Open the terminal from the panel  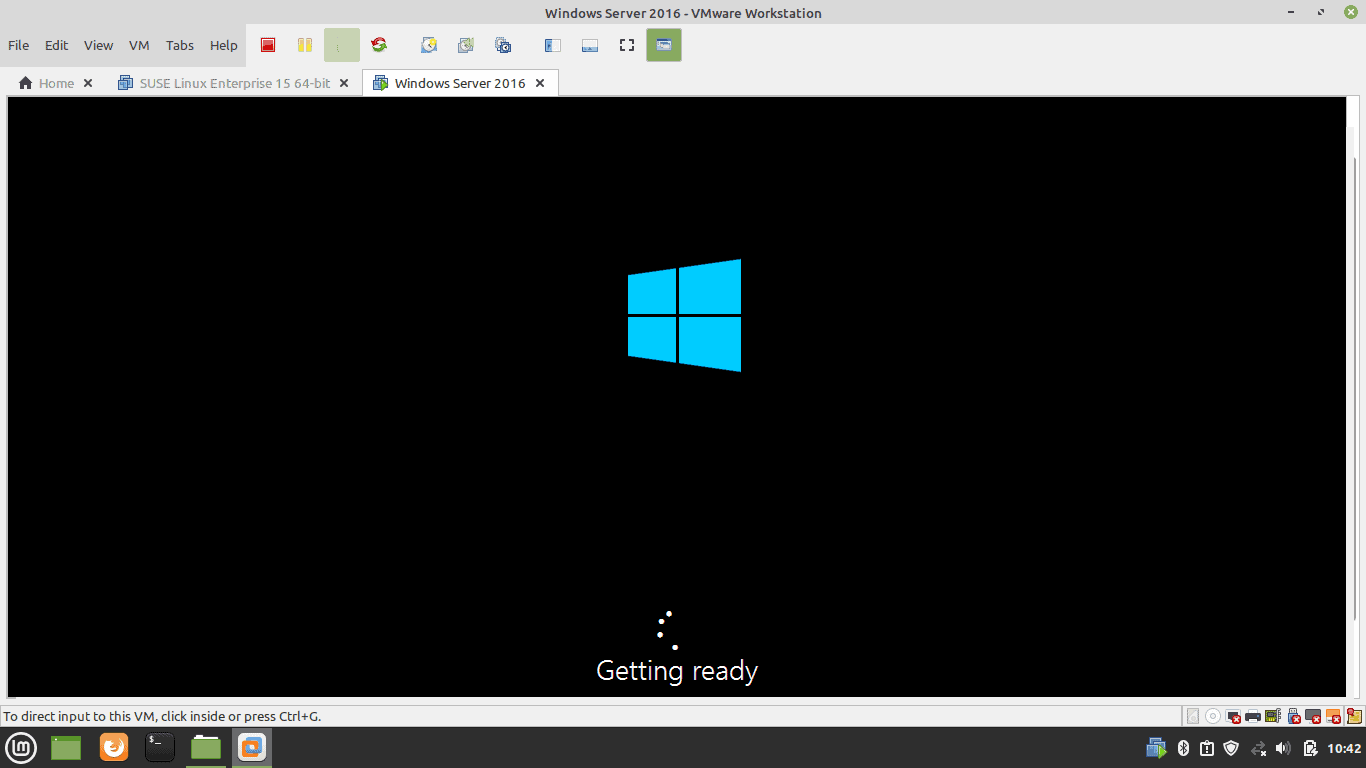(x=160, y=747)
